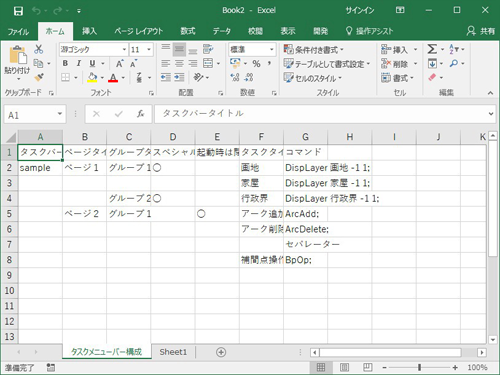This screenshot has height=375, width=500.
Task: Switch to the データ tab
Action: tap(222, 31)
